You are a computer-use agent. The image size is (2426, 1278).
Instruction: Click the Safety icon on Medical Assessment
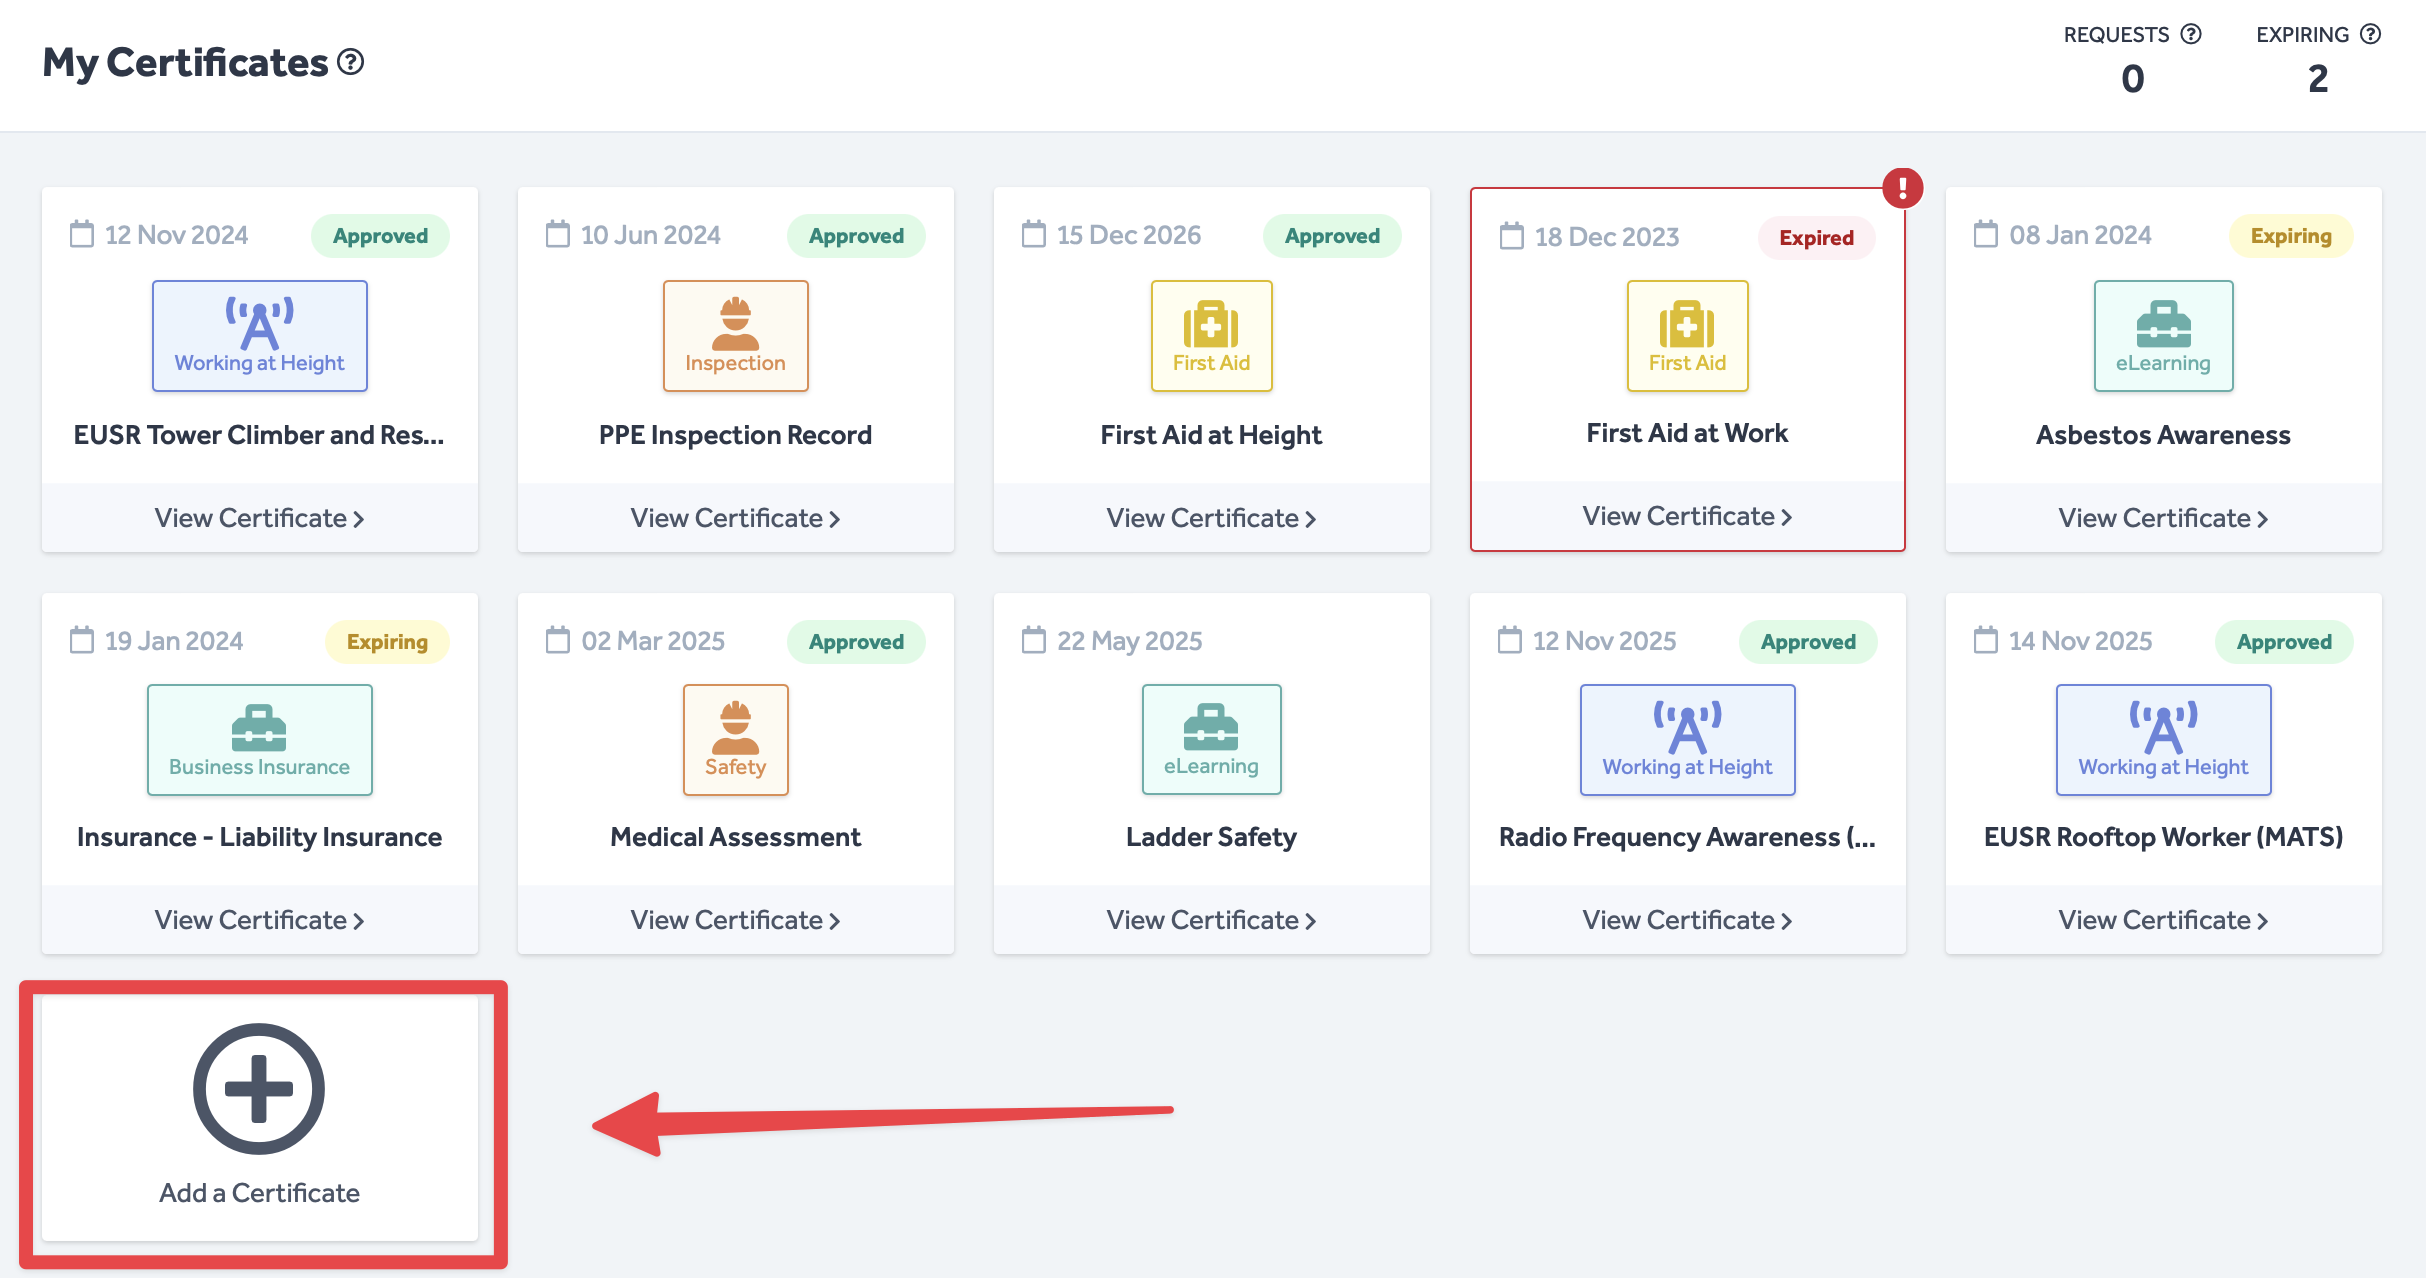coord(735,740)
